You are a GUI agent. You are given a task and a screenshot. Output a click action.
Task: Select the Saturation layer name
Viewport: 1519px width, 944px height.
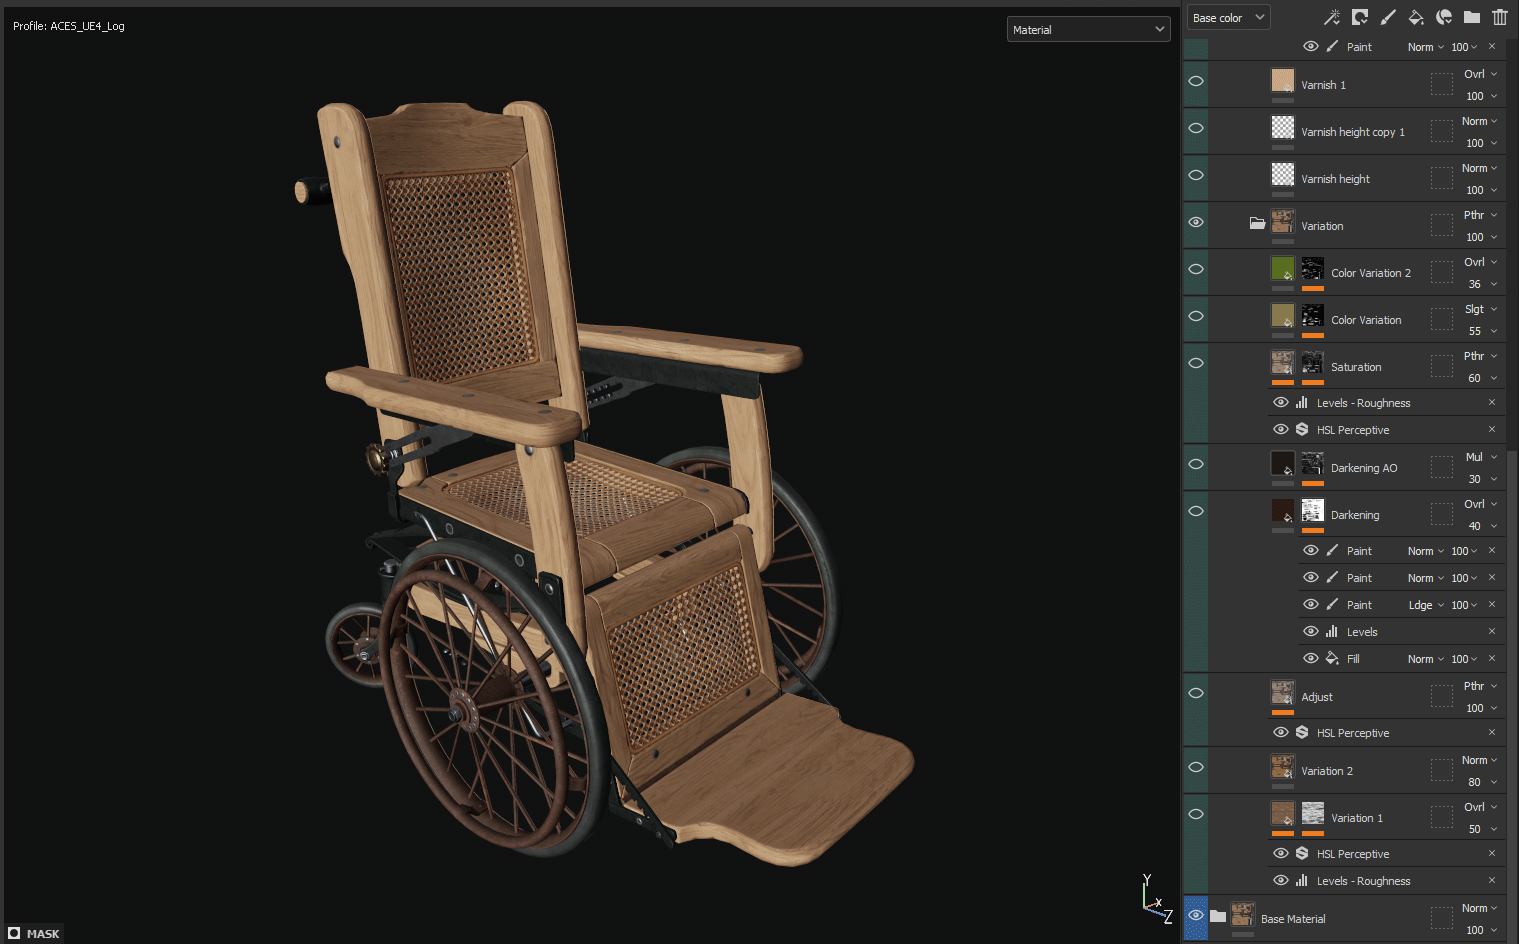[1356, 367]
